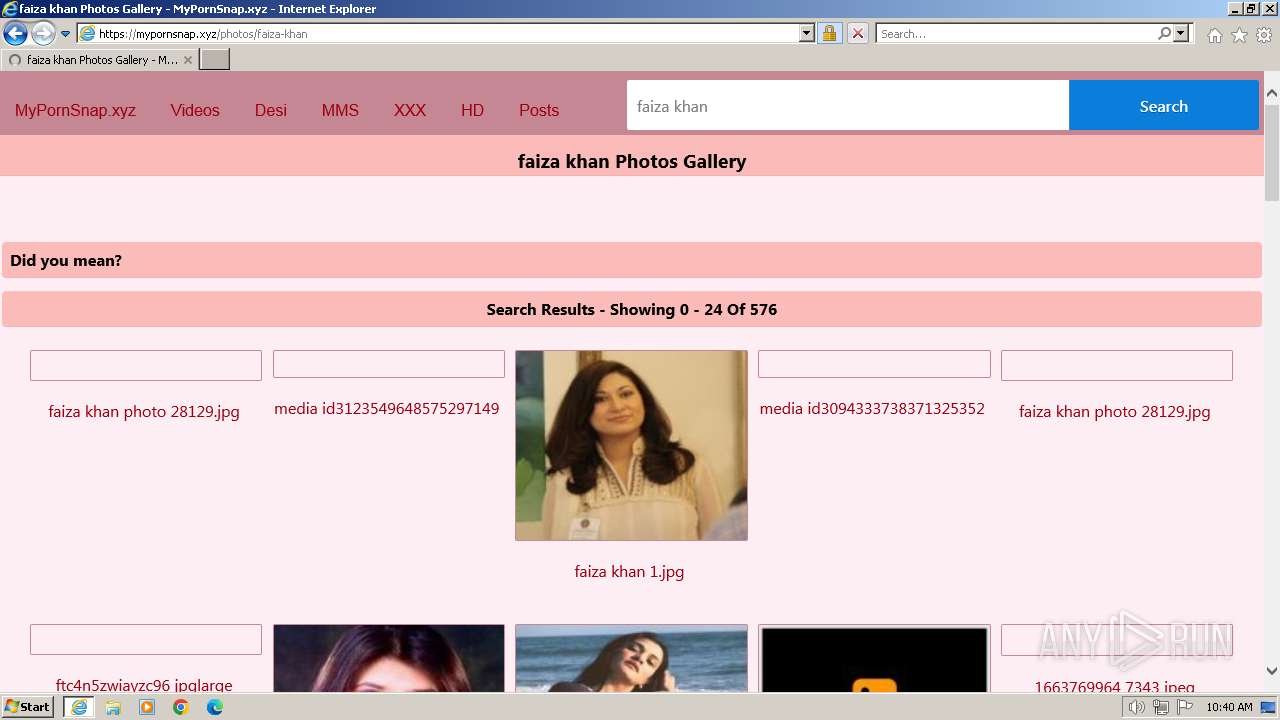Viewport: 1280px width, 720px height.
Task: Open the MMS menu item
Action: 340,110
